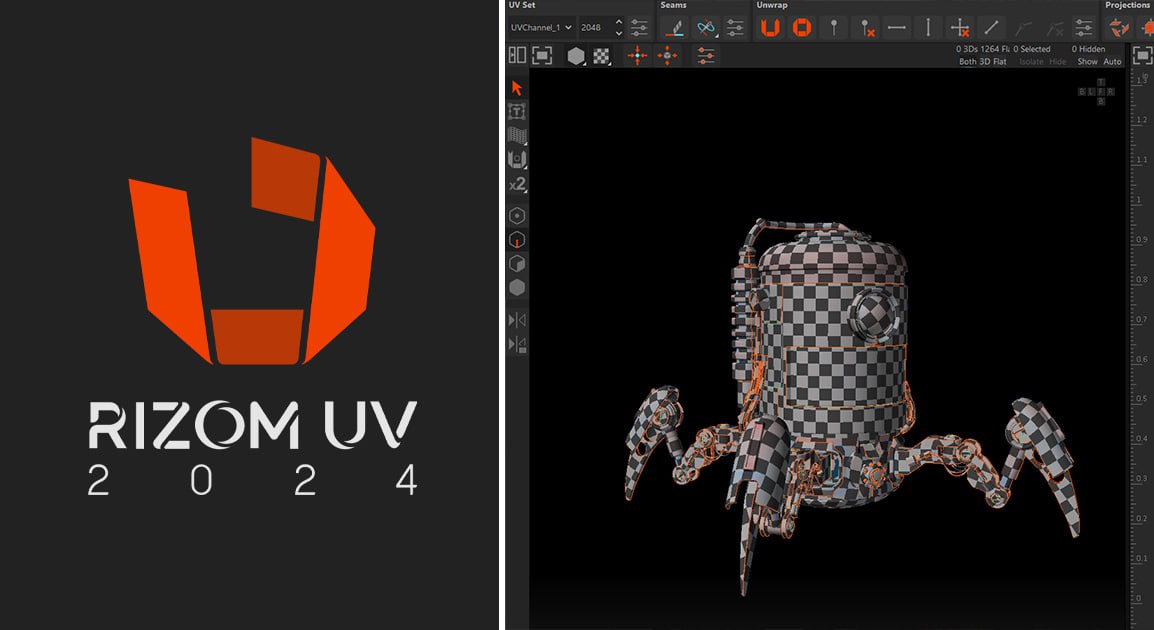Click the Optimize icon beside Unfold

pyautogui.click(x=801, y=28)
